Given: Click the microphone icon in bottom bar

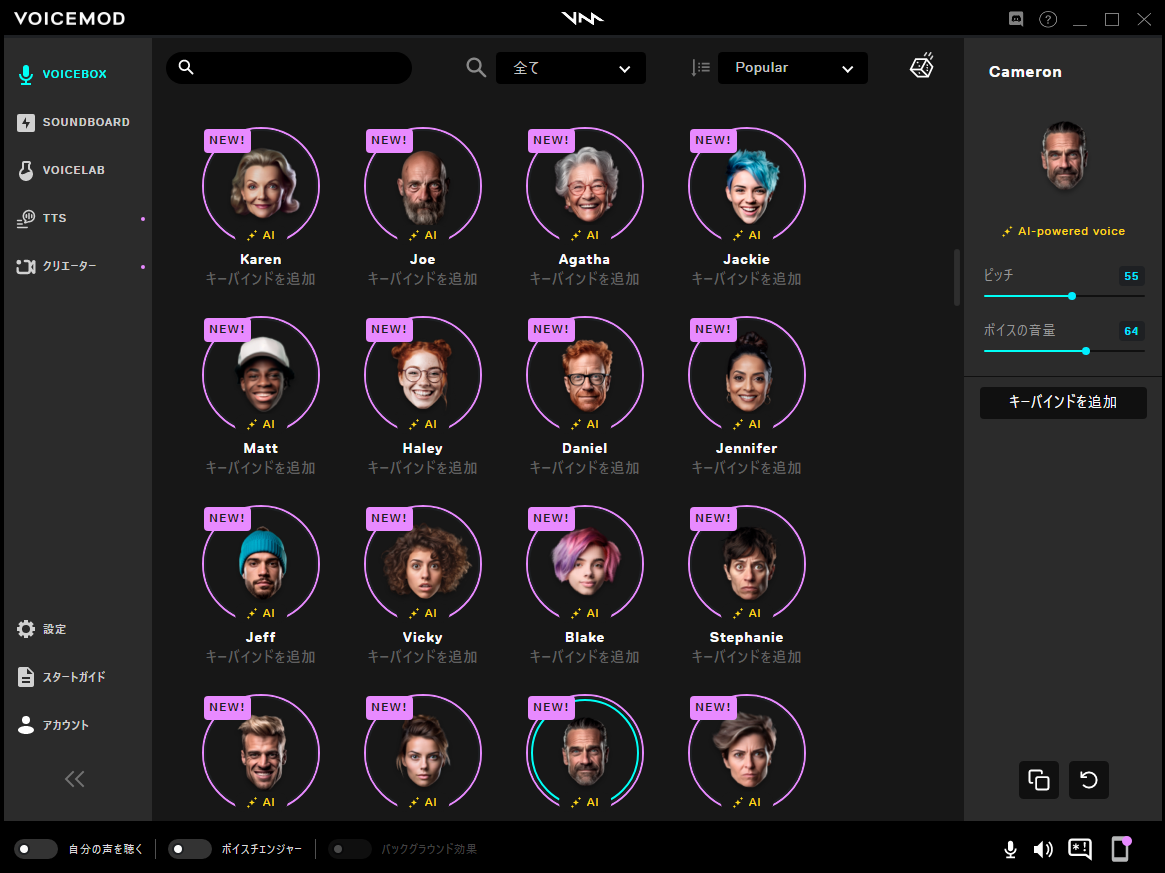Looking at the screenshot, I should [x=1010, y=849].
